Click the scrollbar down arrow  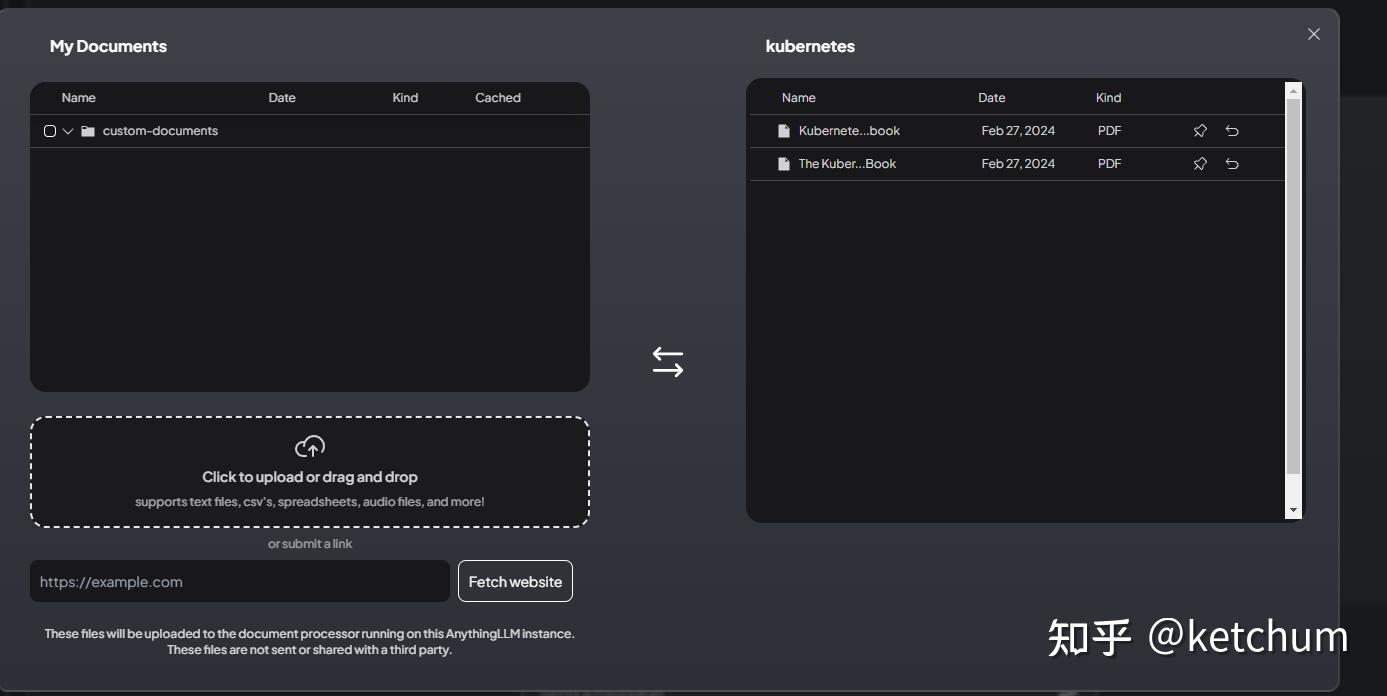click(1293, 510)
